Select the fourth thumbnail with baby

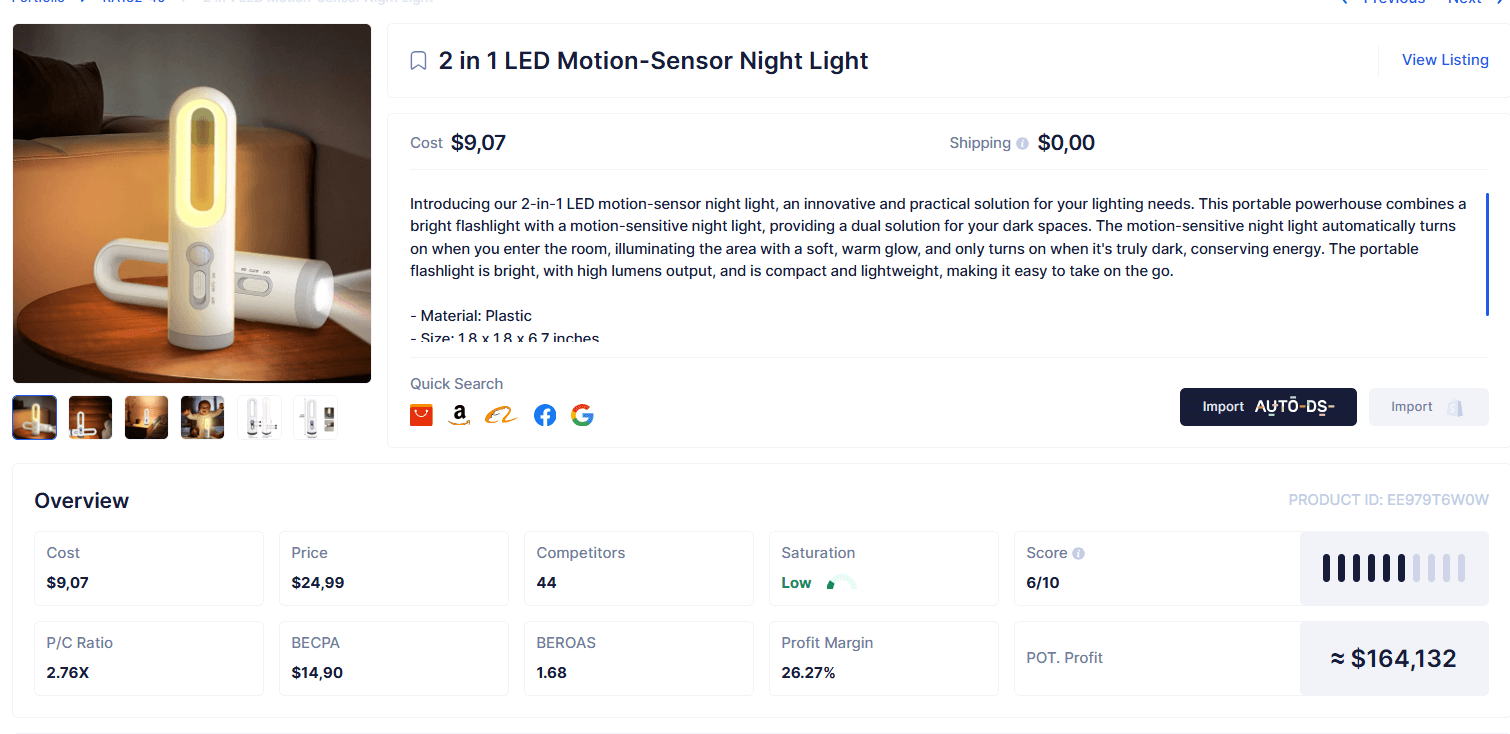pyautogui.click(x=202, y=417)
